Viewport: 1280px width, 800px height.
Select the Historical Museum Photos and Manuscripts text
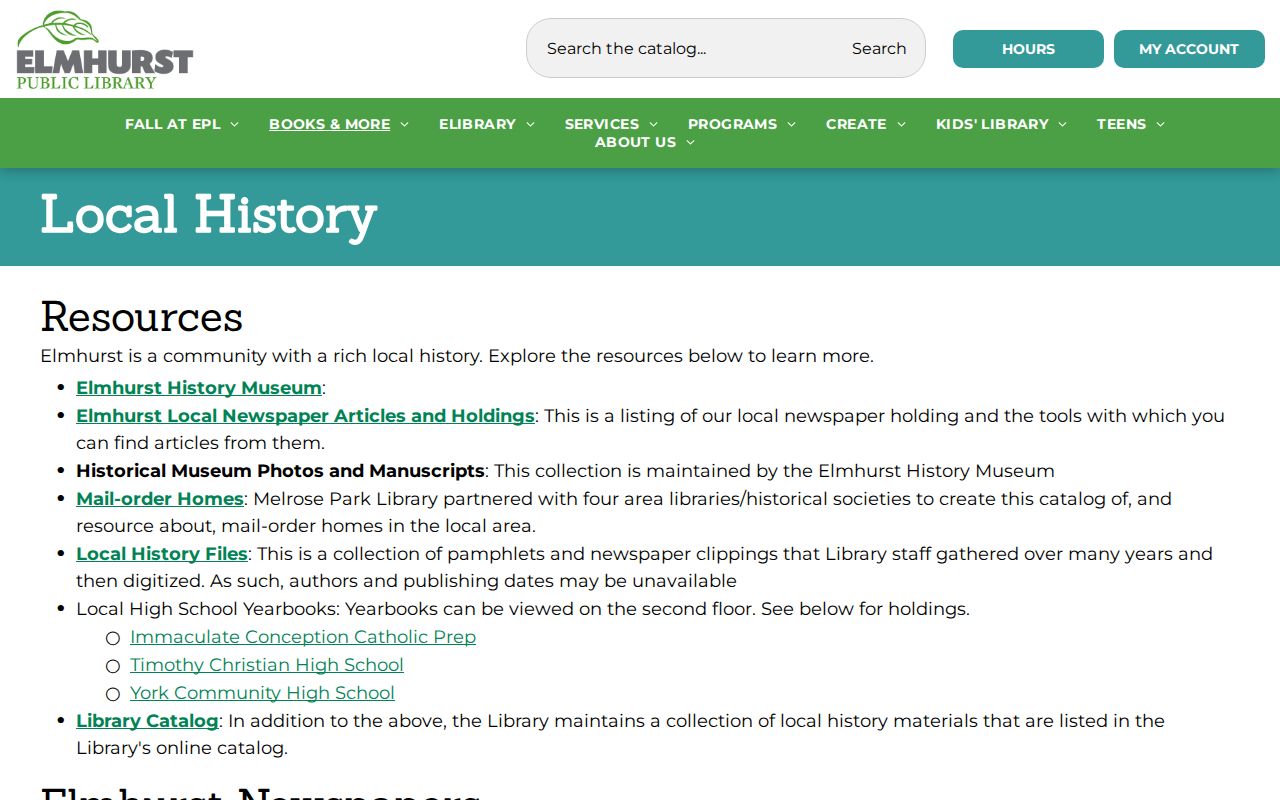click(280, 471)
